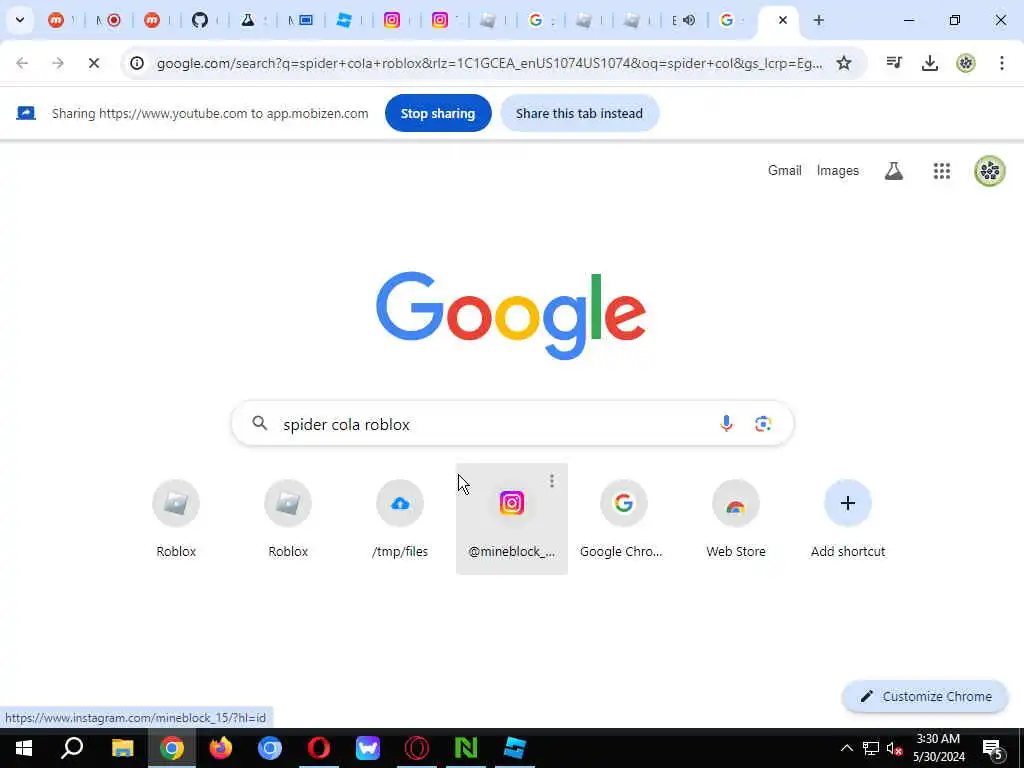Image resolution: width=1024 pixels, height=768 pixels.
Task: Open the Gmail link
Action: click(784, 170)
